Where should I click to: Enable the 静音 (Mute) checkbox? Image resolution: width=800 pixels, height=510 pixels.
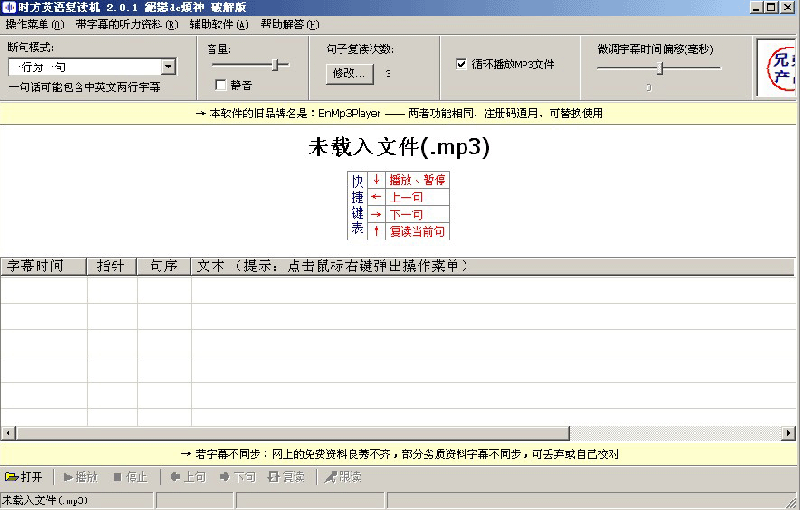point(221,85)
